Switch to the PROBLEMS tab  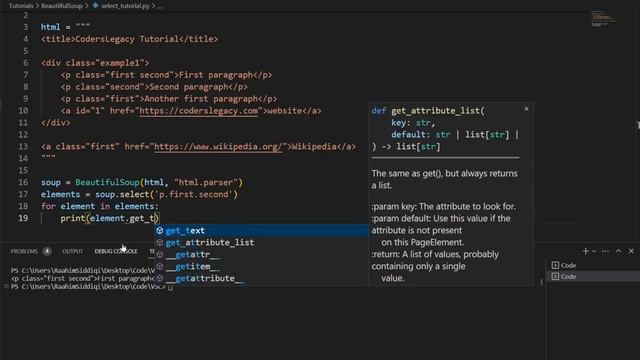click(24, 251)
